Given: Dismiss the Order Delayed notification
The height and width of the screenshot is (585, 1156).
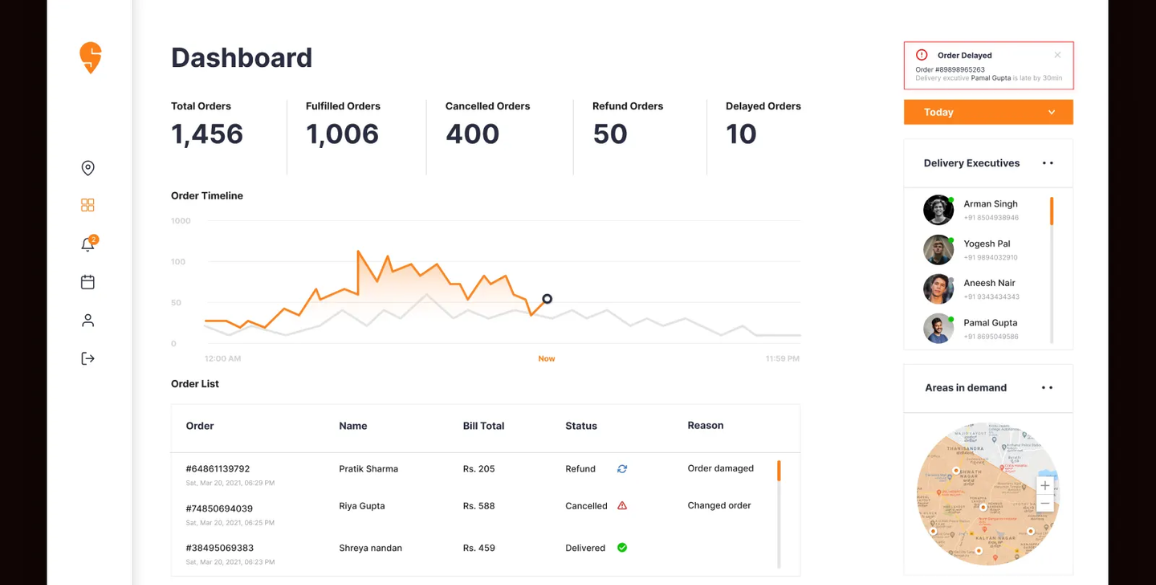Looking at the screenshot, I should pyautogui.click(x=1057, y=55).
